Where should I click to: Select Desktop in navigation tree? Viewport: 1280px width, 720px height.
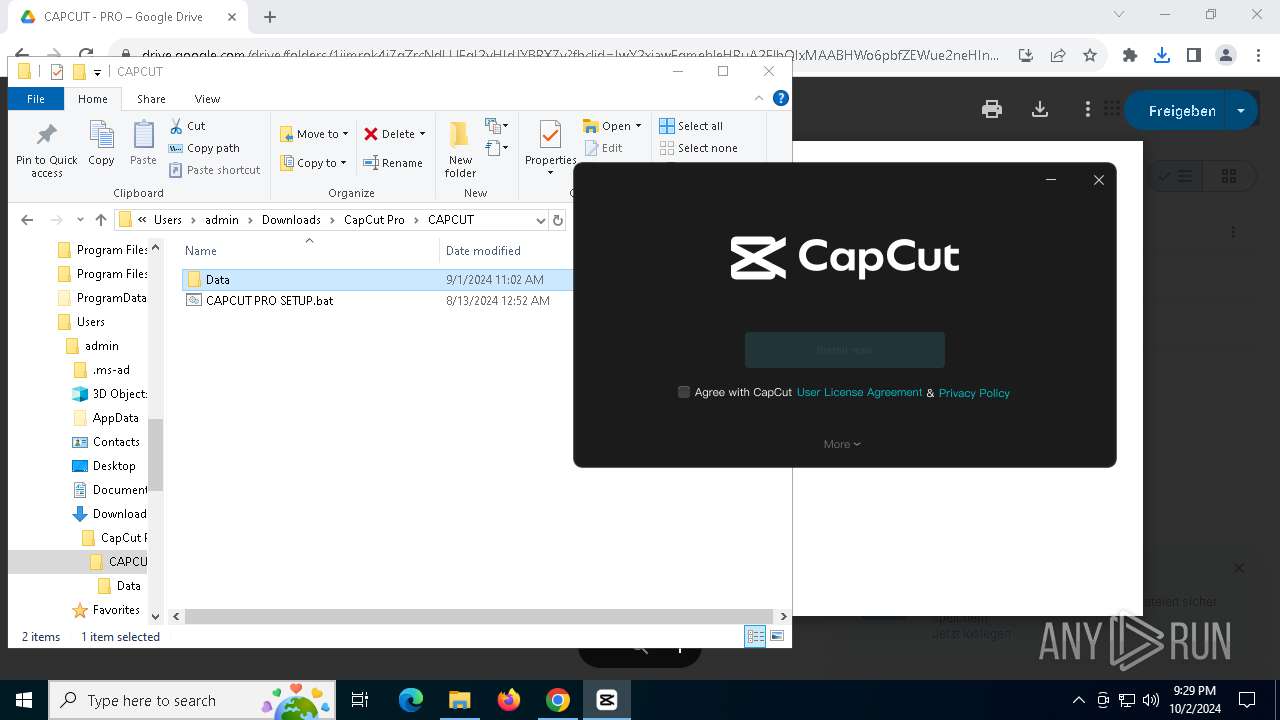pyautogui.click(x=104, y=466)
